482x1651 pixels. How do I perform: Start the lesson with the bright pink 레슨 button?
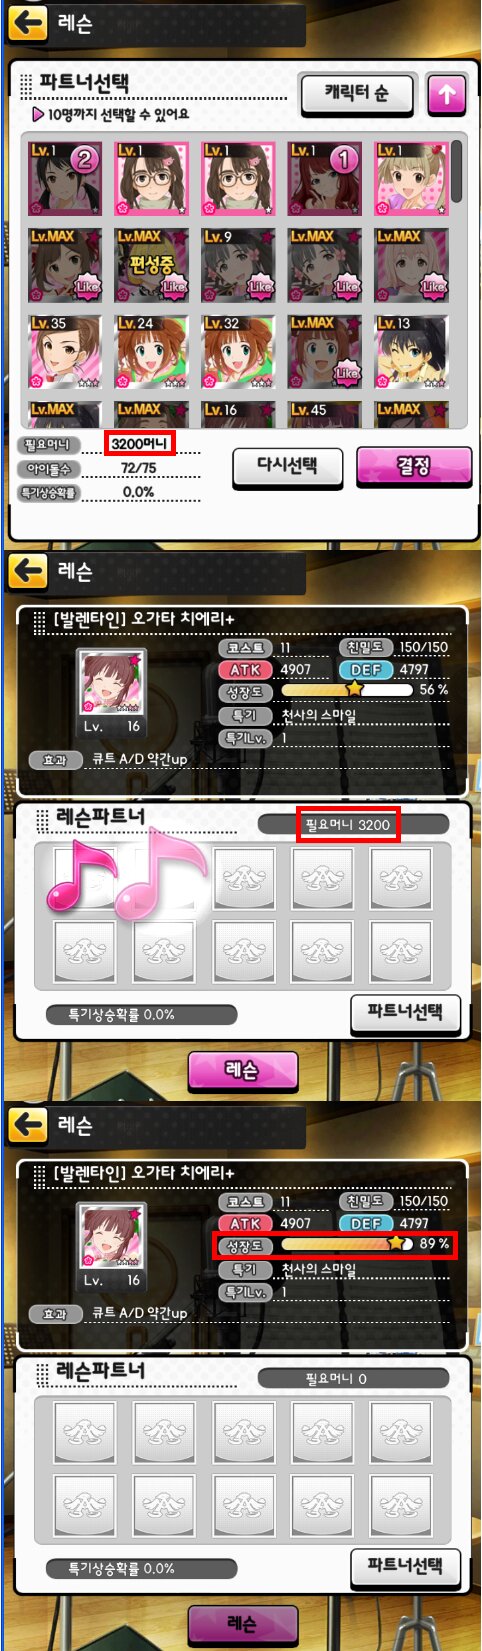[242, 1070]
